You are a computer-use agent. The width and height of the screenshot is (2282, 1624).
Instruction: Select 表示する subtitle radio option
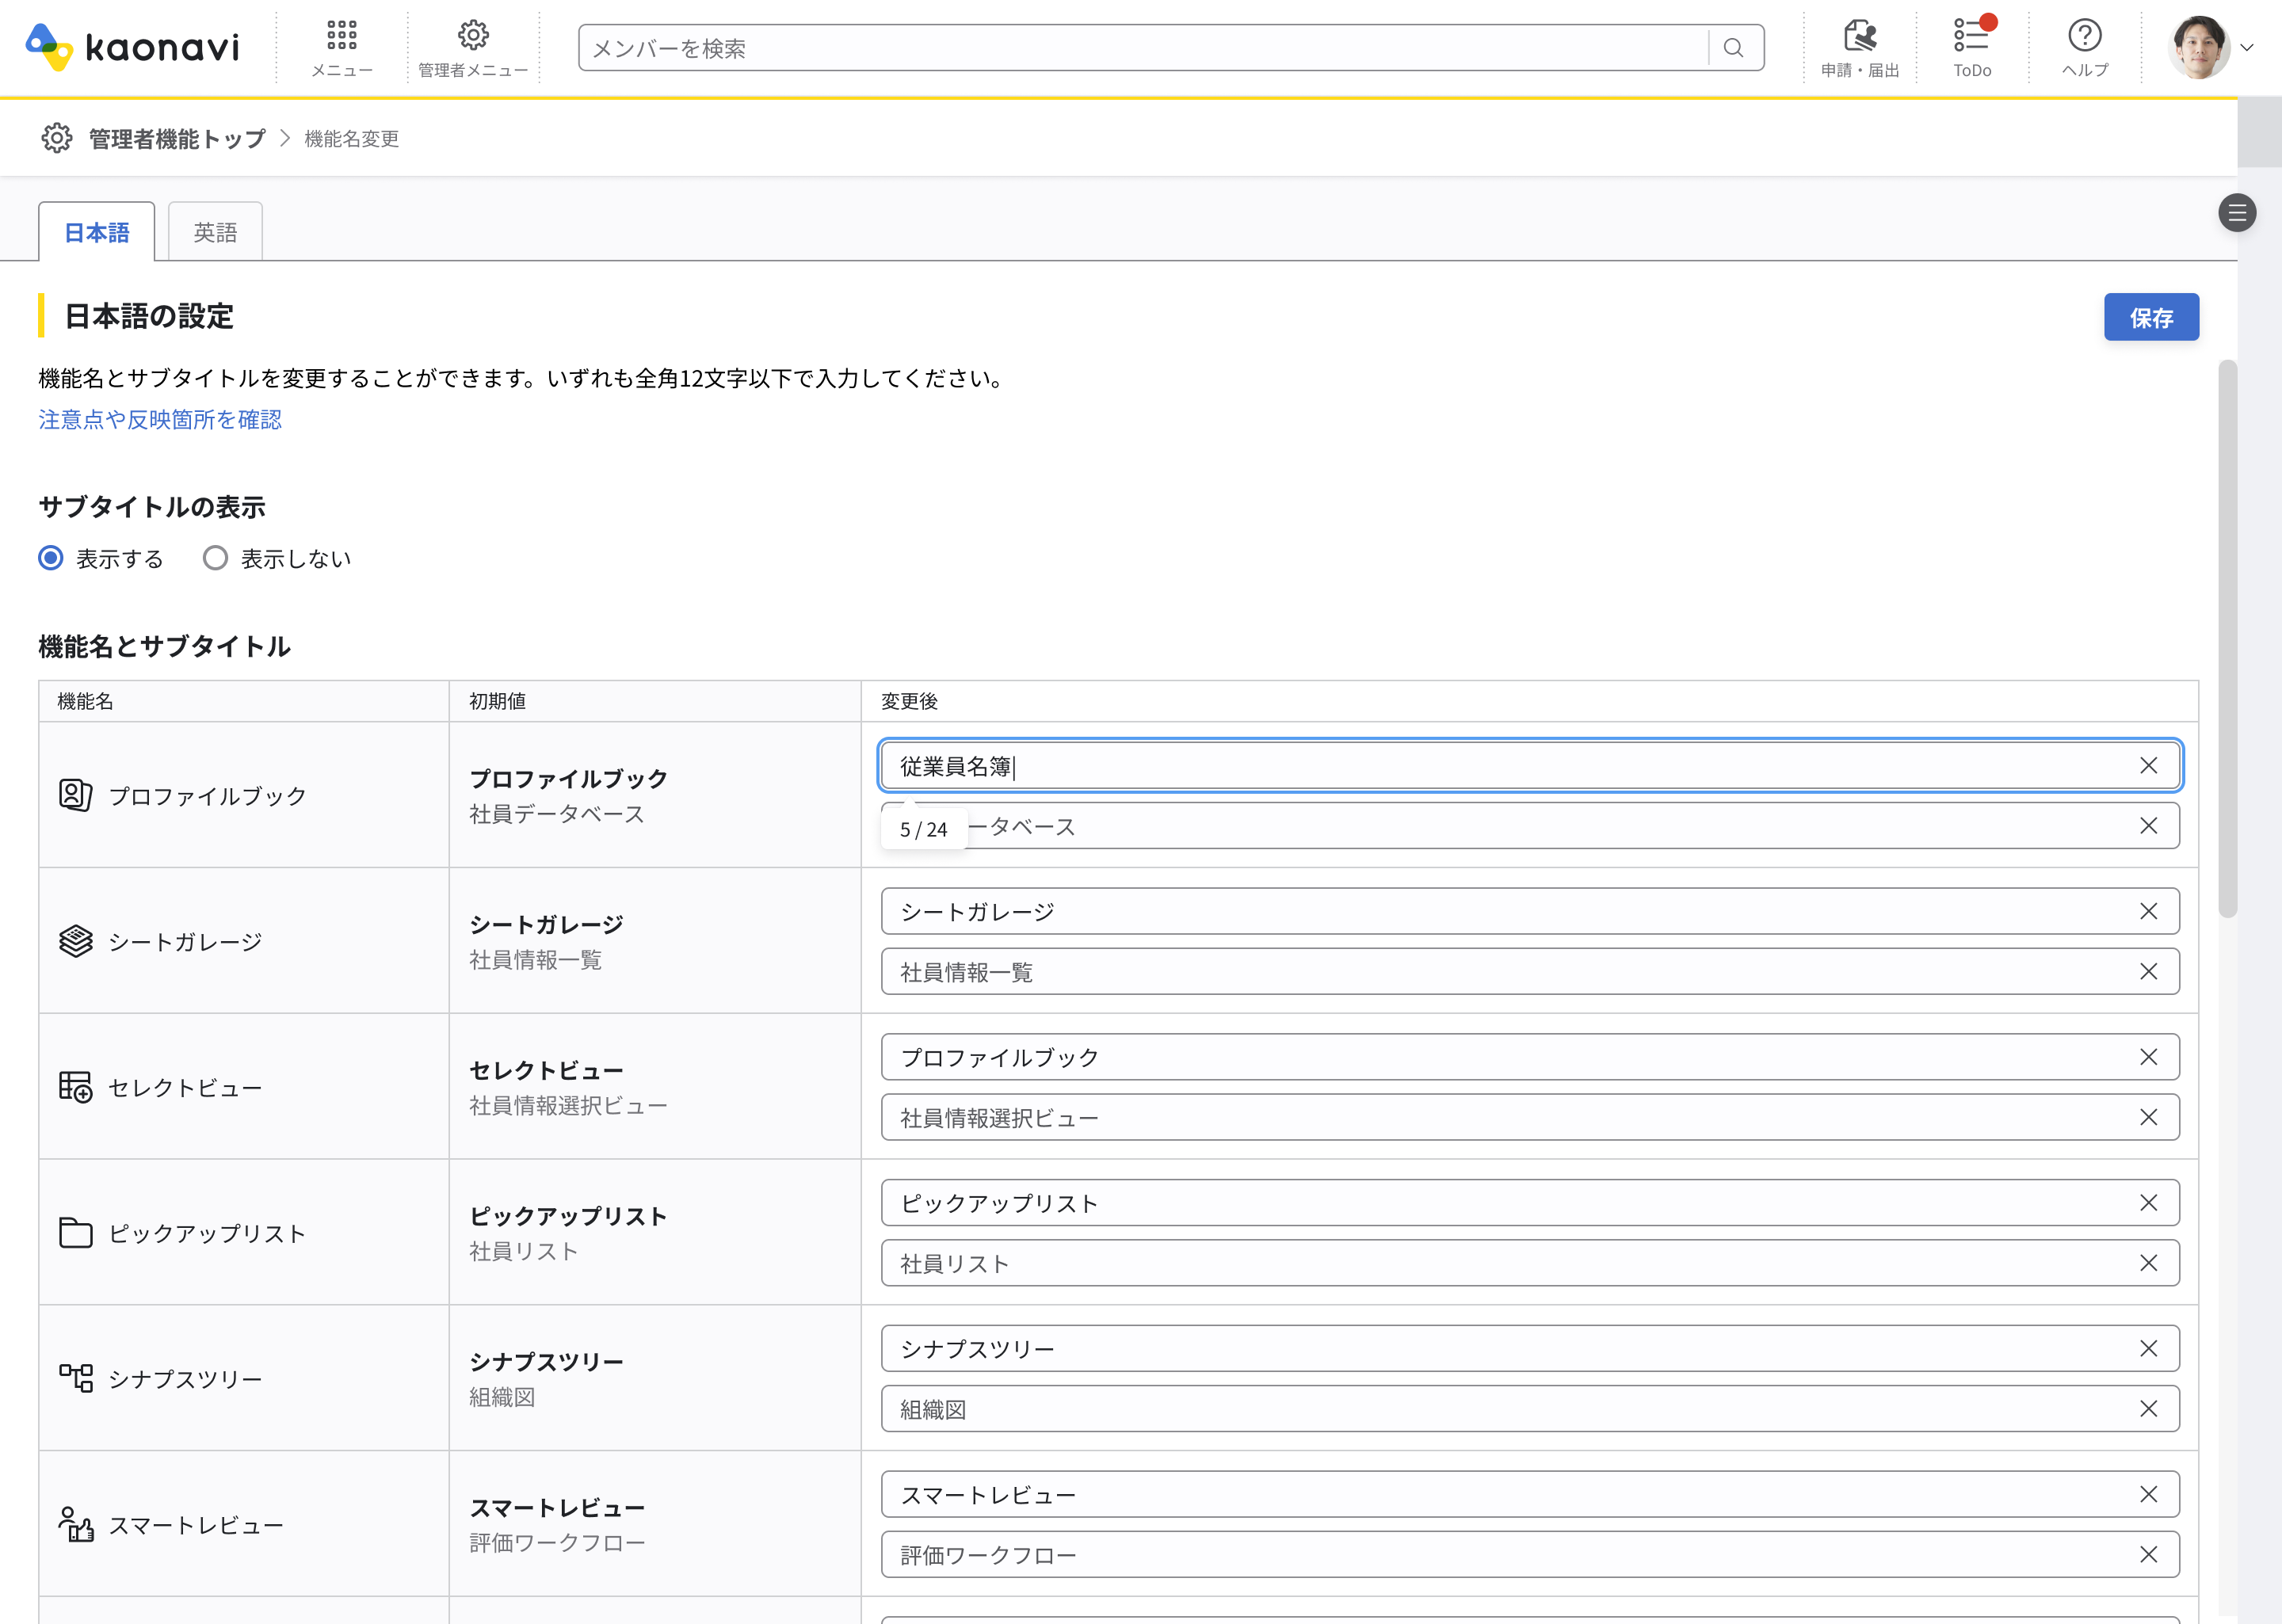coord(51,558)
